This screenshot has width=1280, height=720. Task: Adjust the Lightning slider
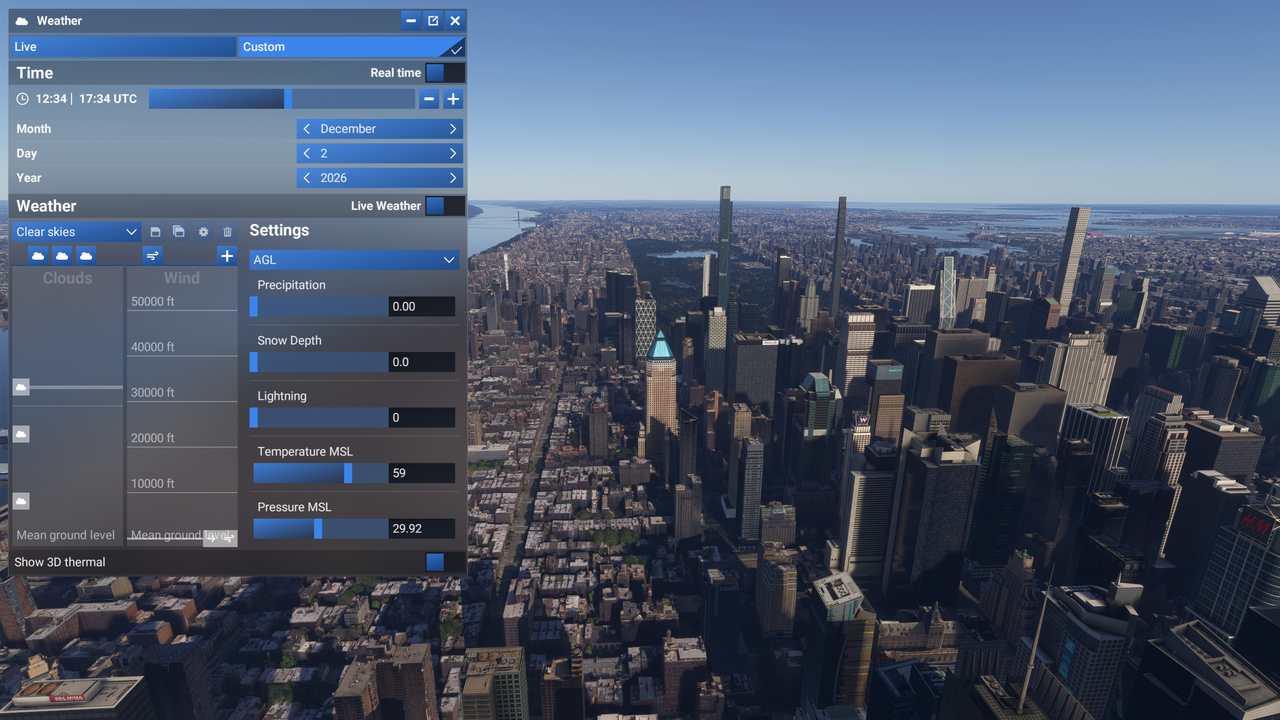point(319,418)
